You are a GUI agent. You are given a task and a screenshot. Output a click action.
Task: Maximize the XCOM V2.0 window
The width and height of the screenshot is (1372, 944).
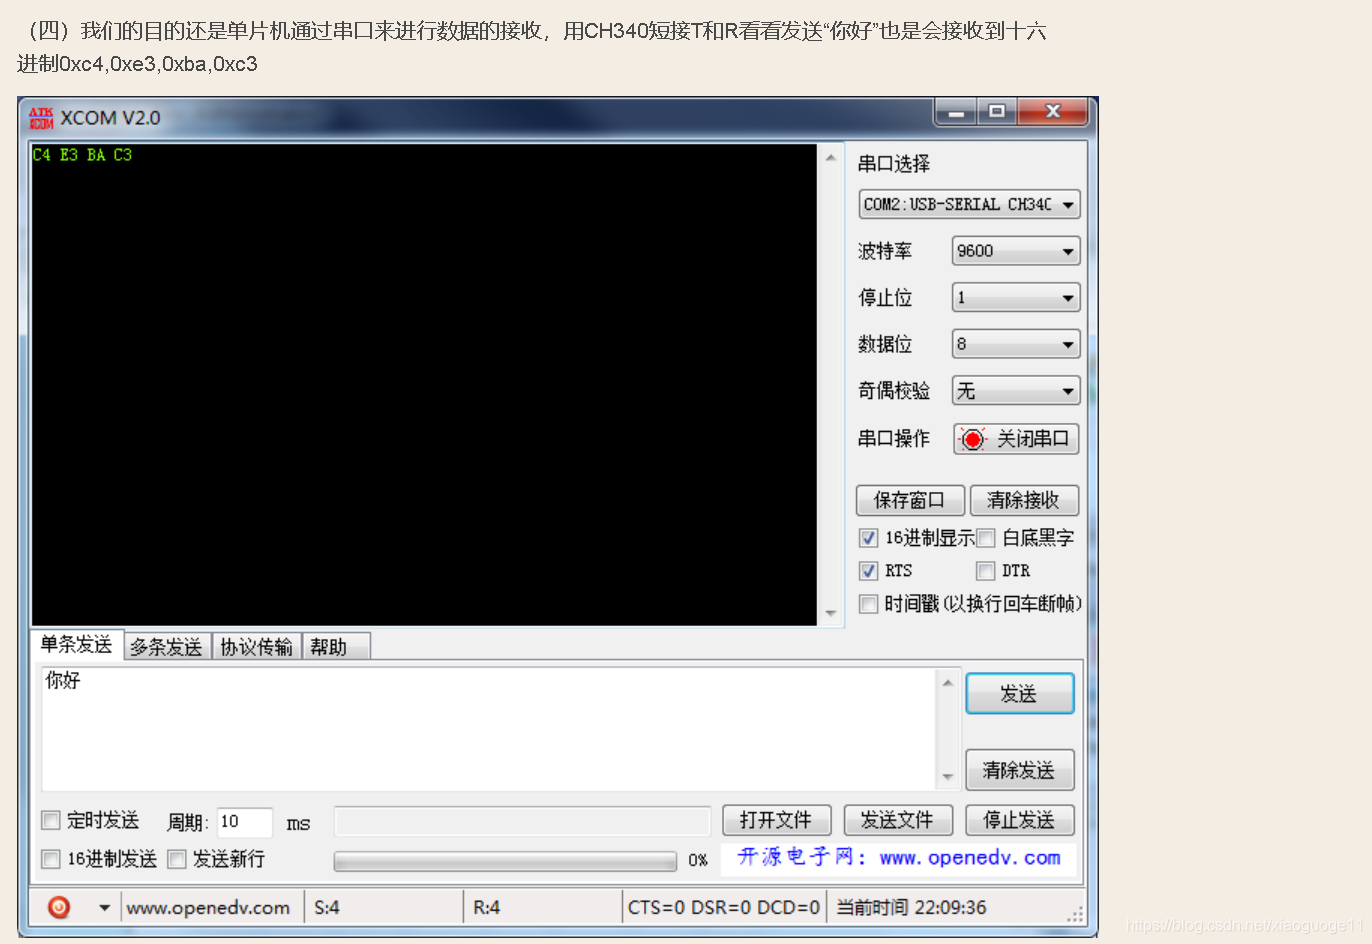point(997,112)
